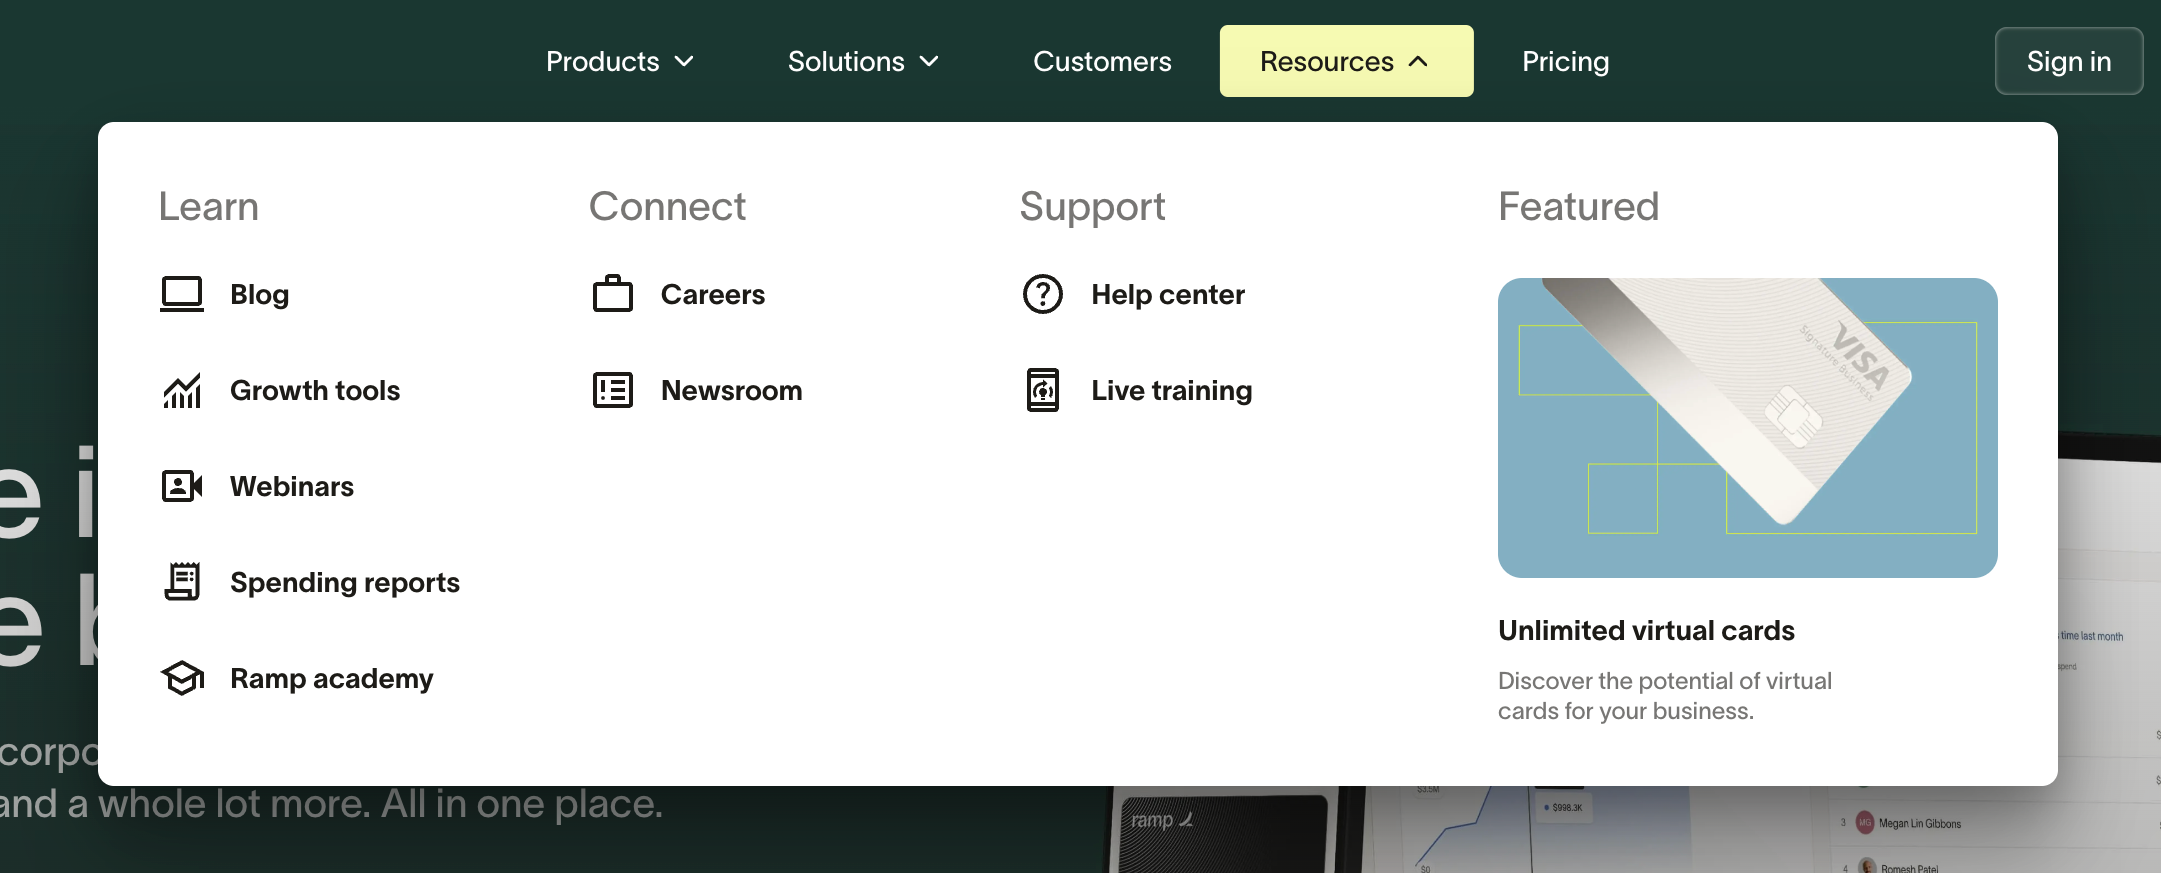This screenshot has width=2161, height=873.
Task: Visit the Newsroom text link
Action: click(x=731, y=390)
